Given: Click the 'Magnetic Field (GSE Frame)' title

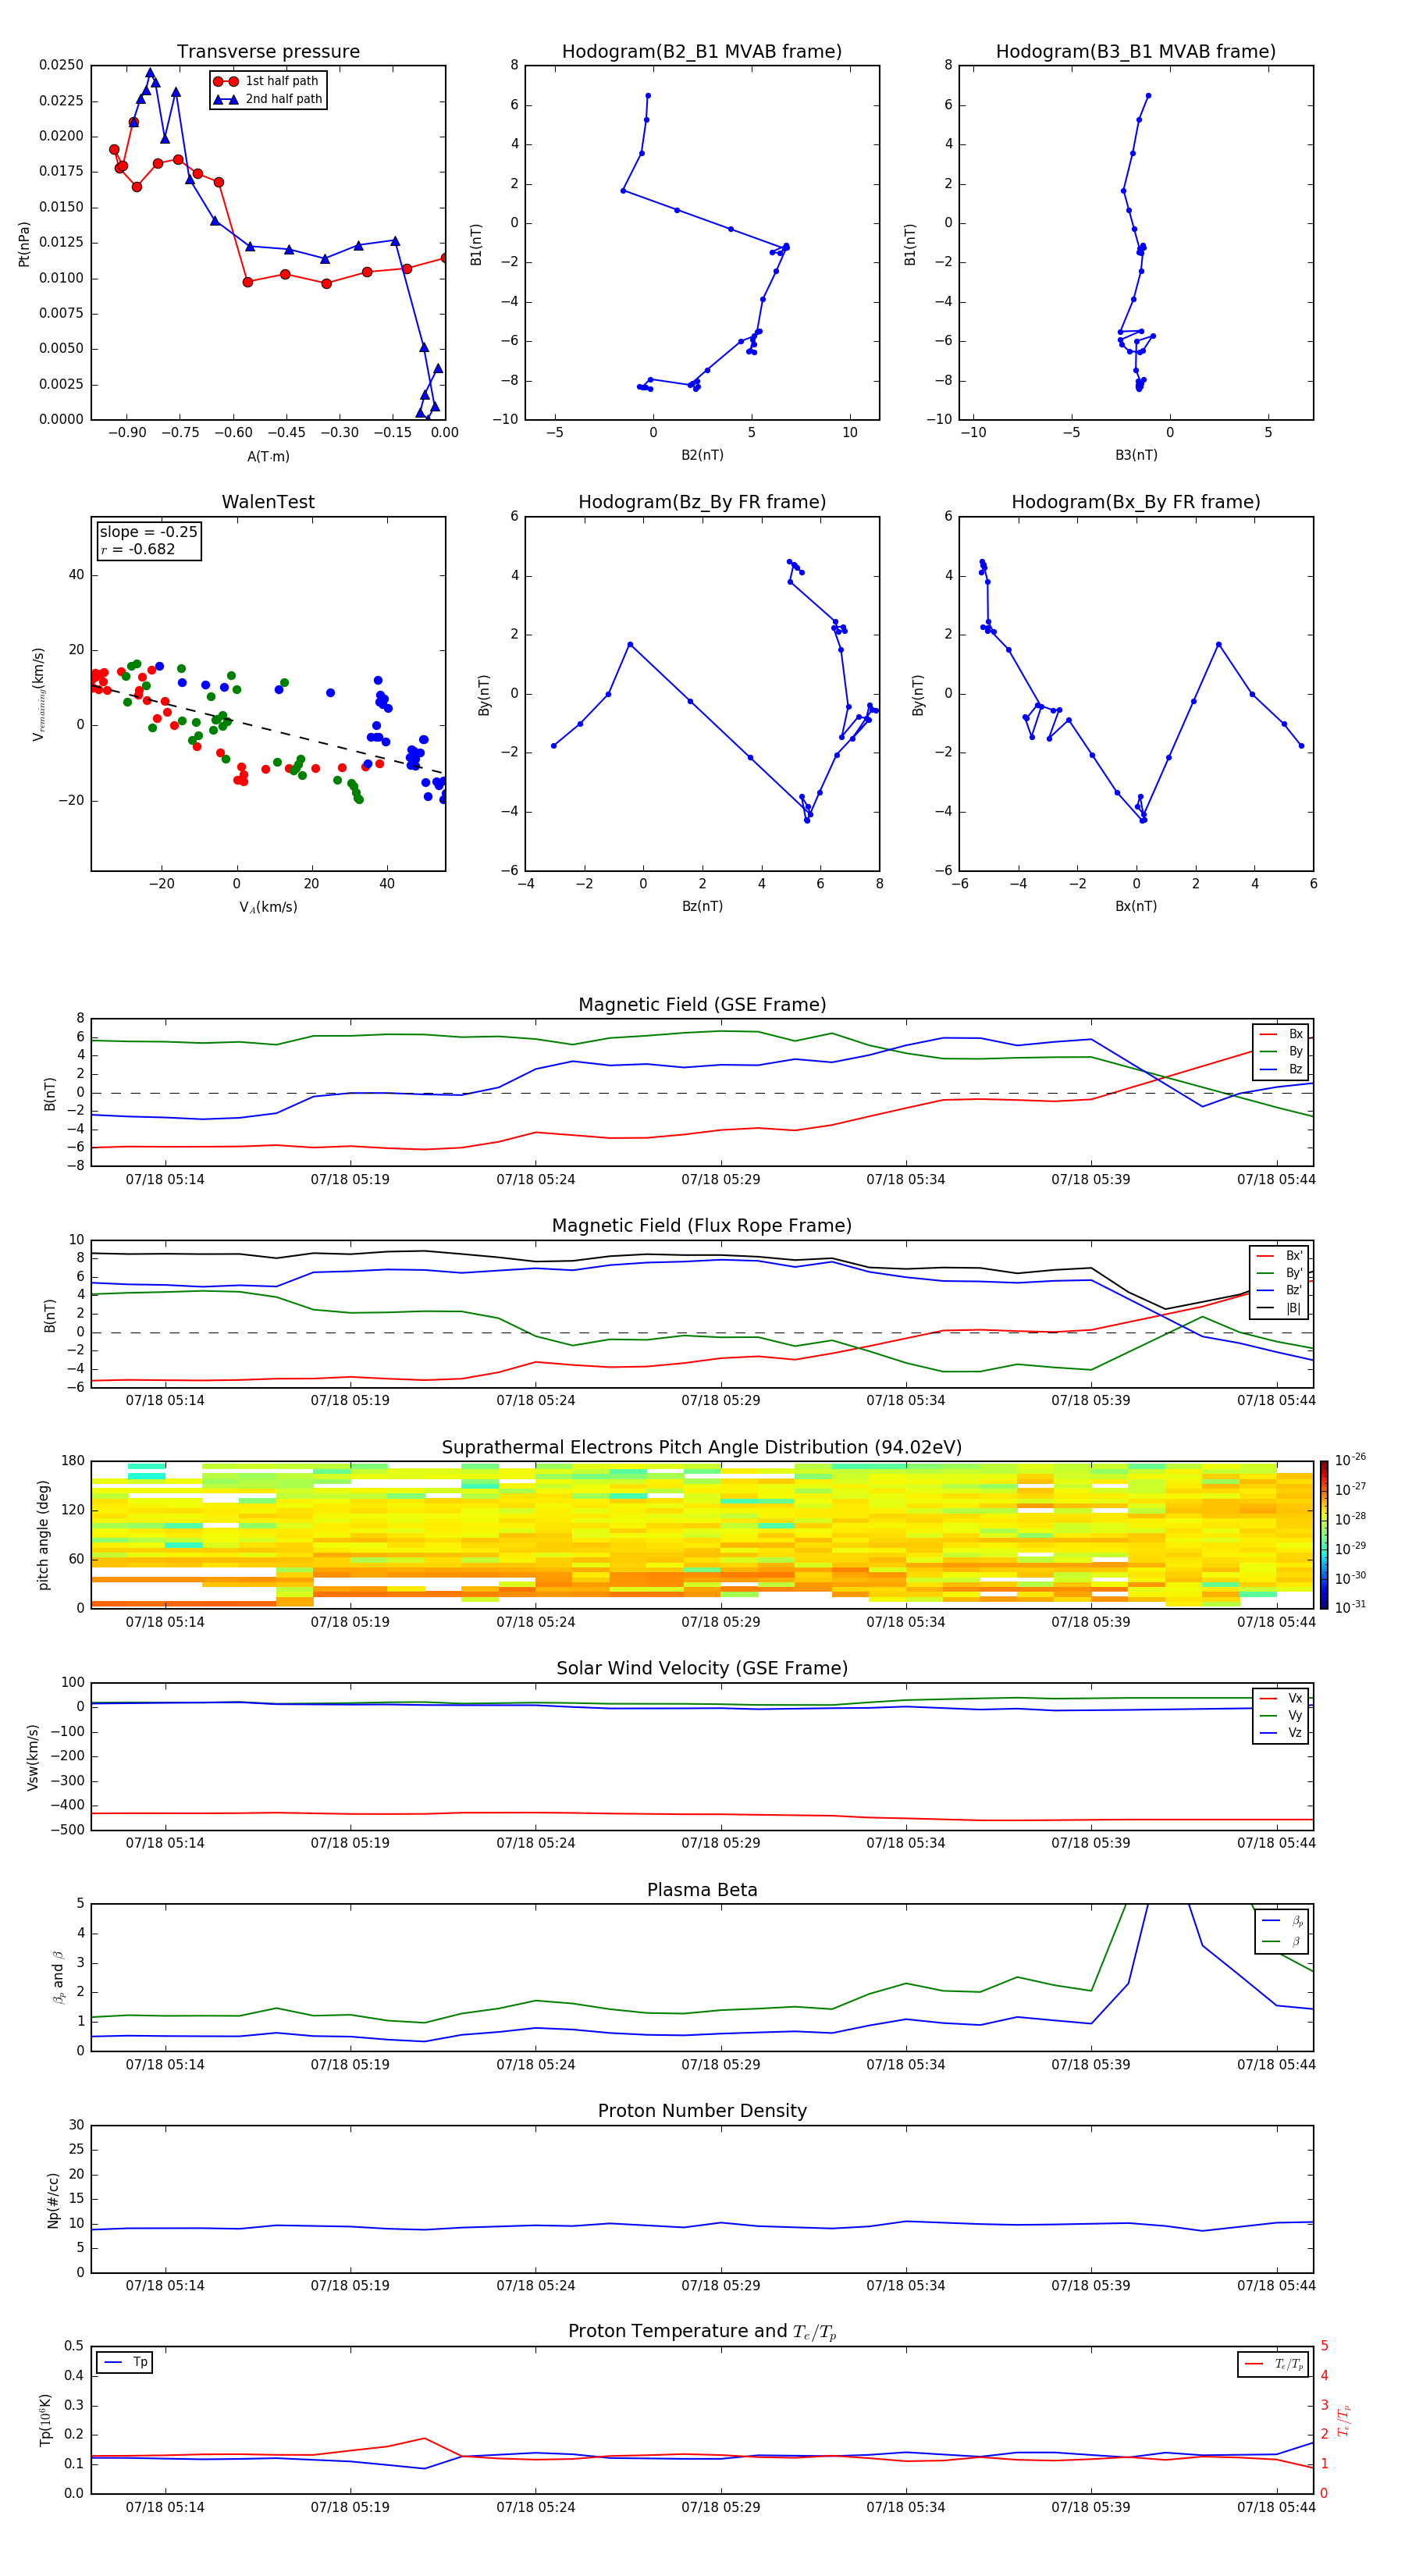Looking at the screenshot, I should (702, 1005).
